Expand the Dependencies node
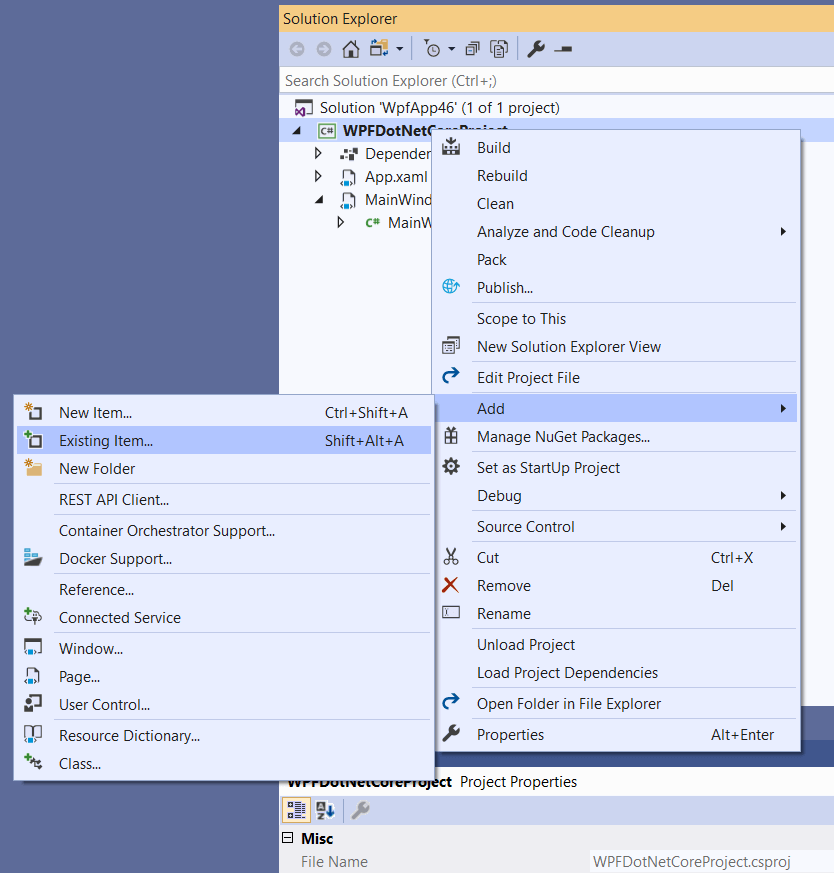This screenshot has height=873, width=834. (x=318, y=153)
